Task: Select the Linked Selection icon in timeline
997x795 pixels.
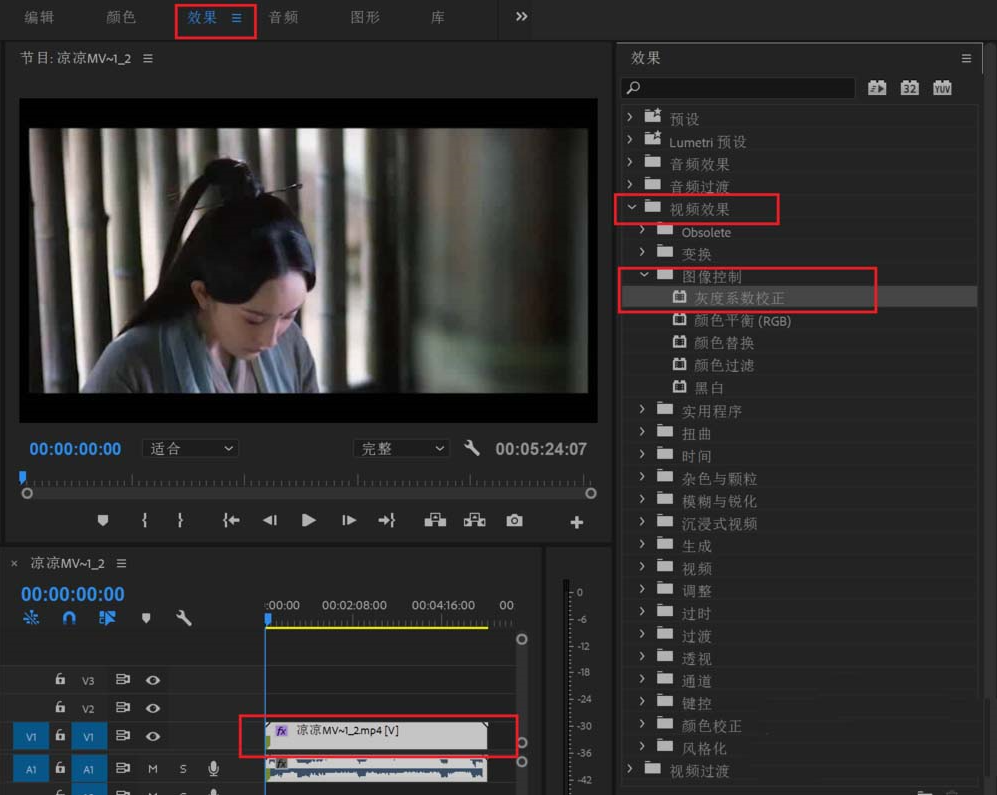Action: [x=108, y=618]
